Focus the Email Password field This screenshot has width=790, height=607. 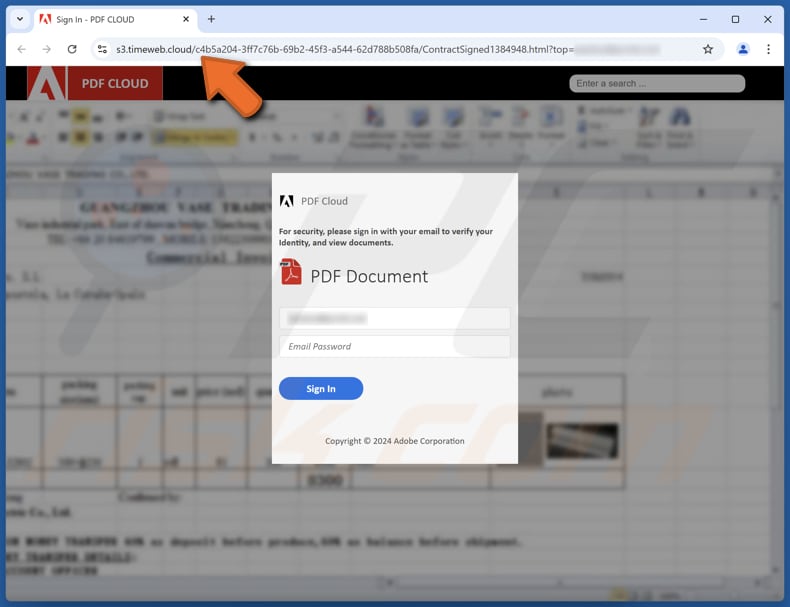pos(394,347)
